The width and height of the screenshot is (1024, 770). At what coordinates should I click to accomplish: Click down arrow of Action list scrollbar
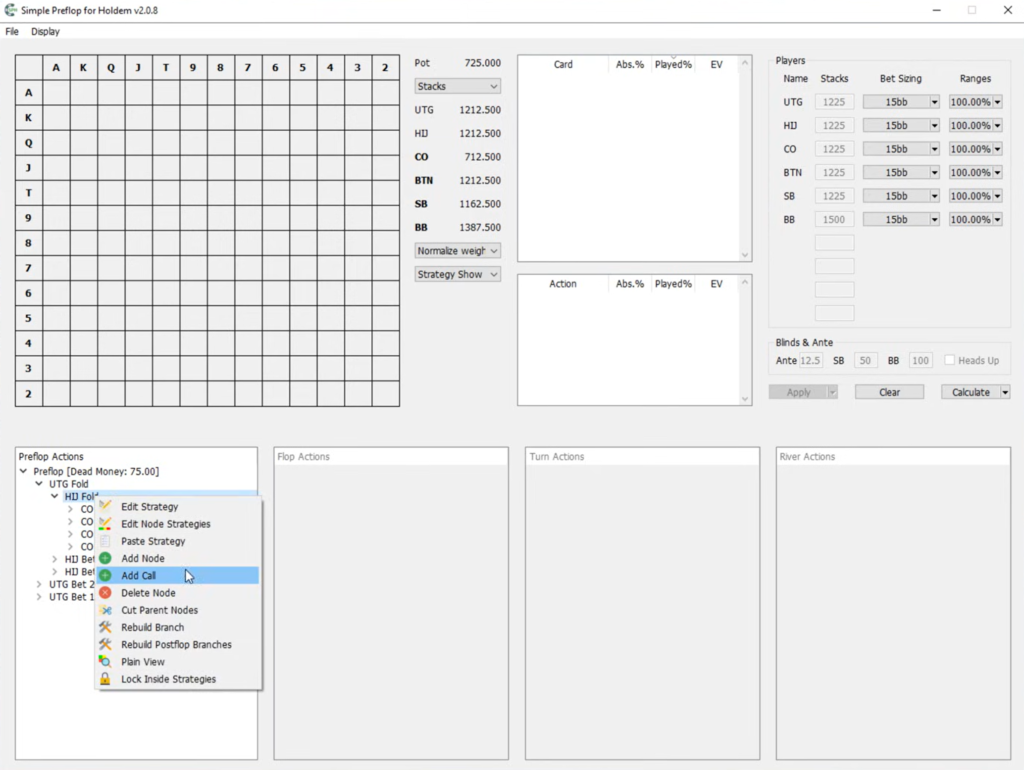click(745, 398)
